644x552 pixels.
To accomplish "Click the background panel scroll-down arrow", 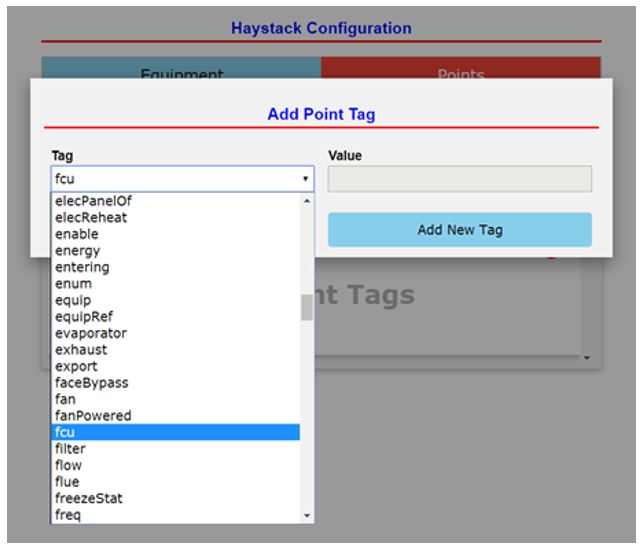I will click(x=587, y=358).
